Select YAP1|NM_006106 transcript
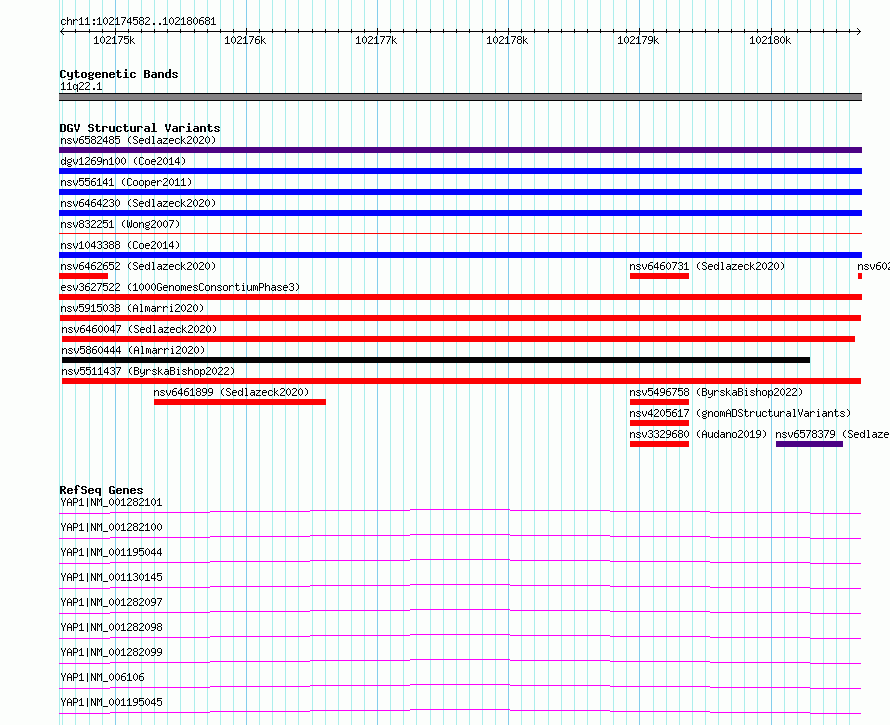 pos(102,677)
